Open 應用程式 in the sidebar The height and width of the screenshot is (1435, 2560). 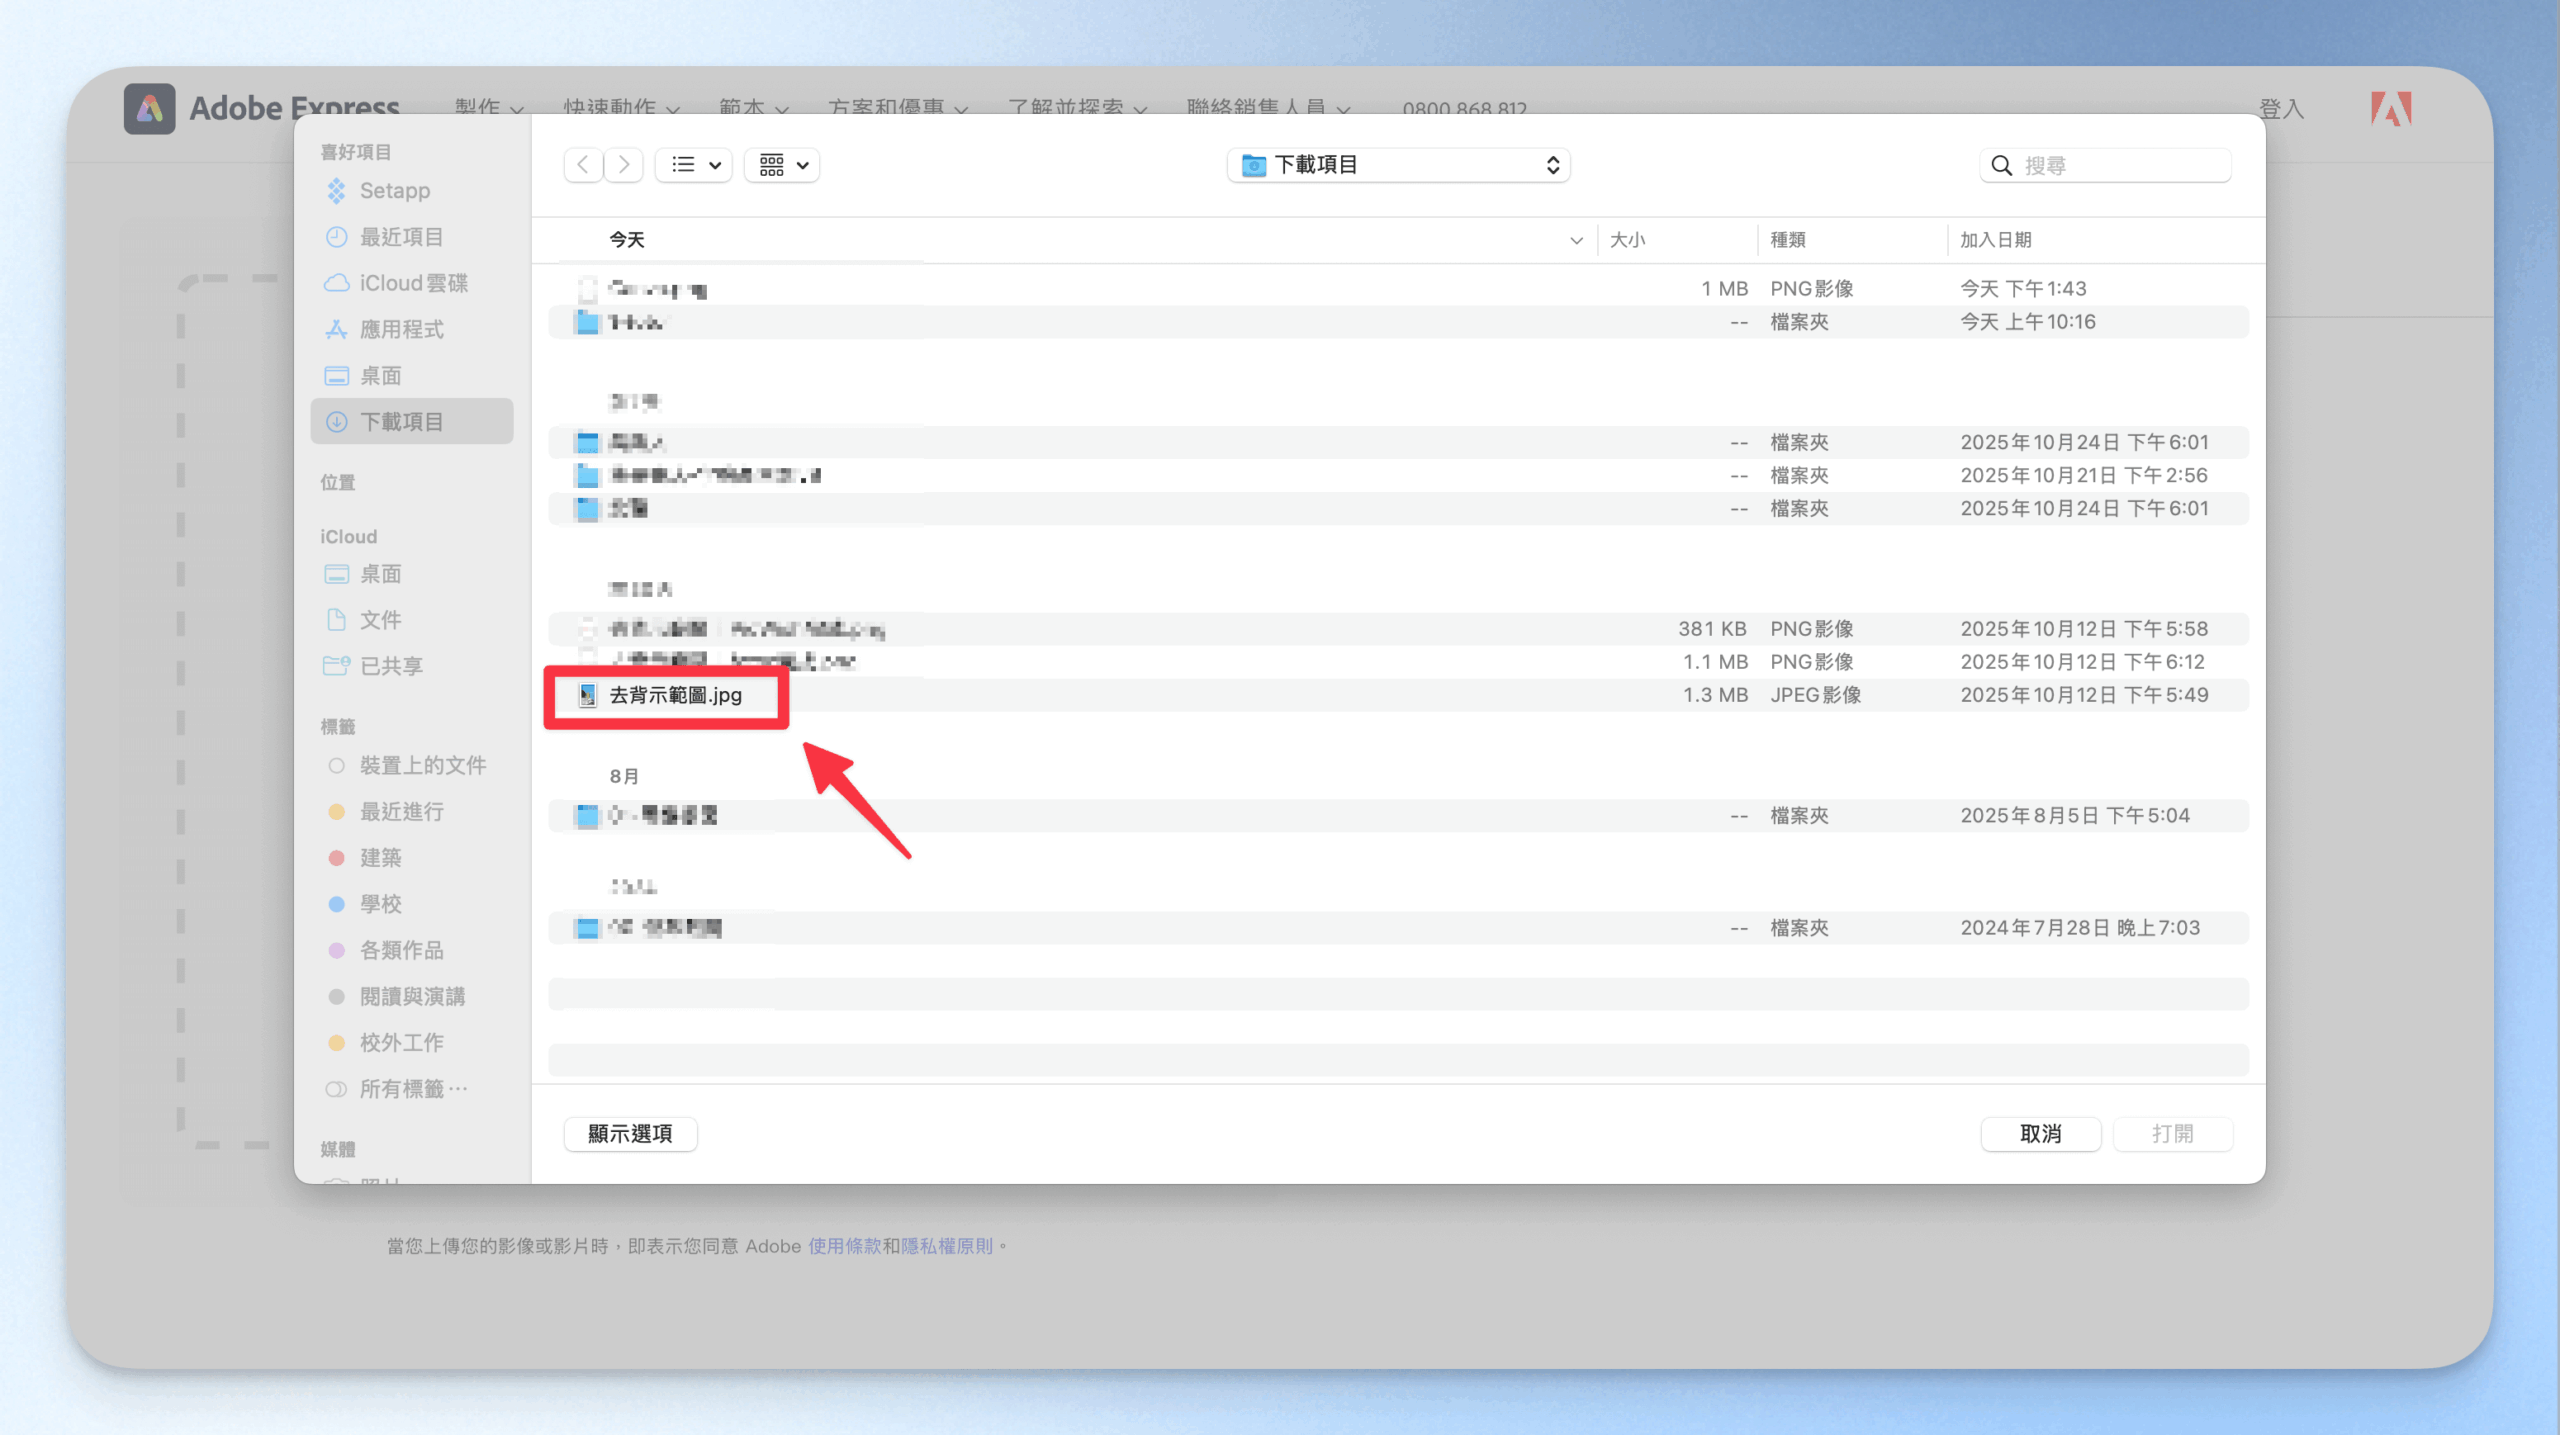click(400, 330)
